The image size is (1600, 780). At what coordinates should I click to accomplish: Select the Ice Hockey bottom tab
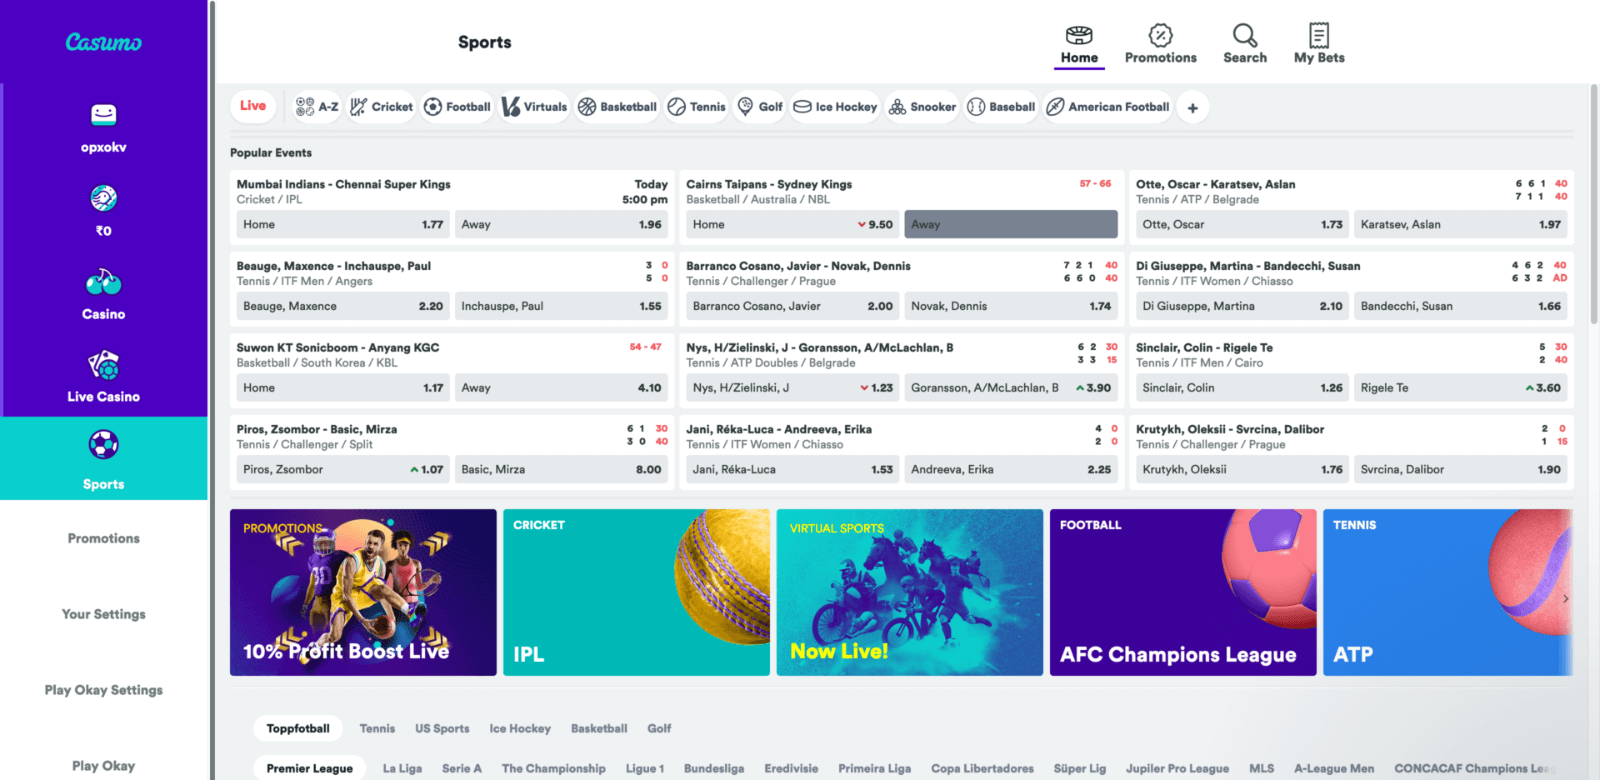coord(520,729)
